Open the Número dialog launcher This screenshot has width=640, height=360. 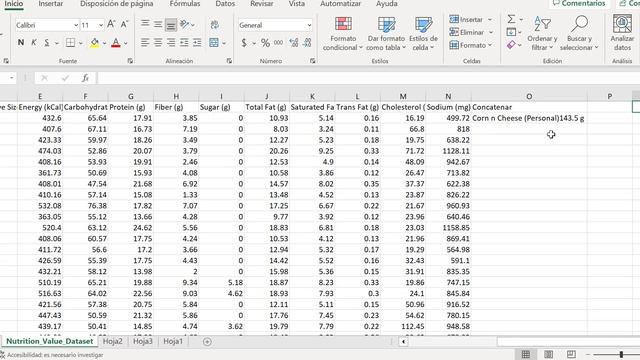[x=312, y=61]
